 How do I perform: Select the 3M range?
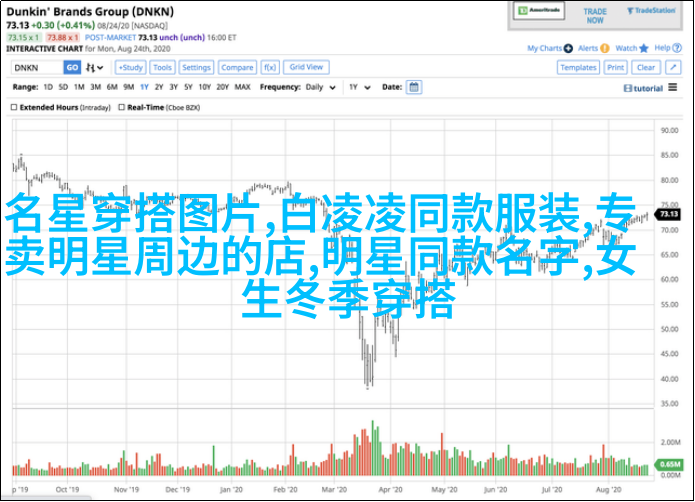click(x=95, y=87)
